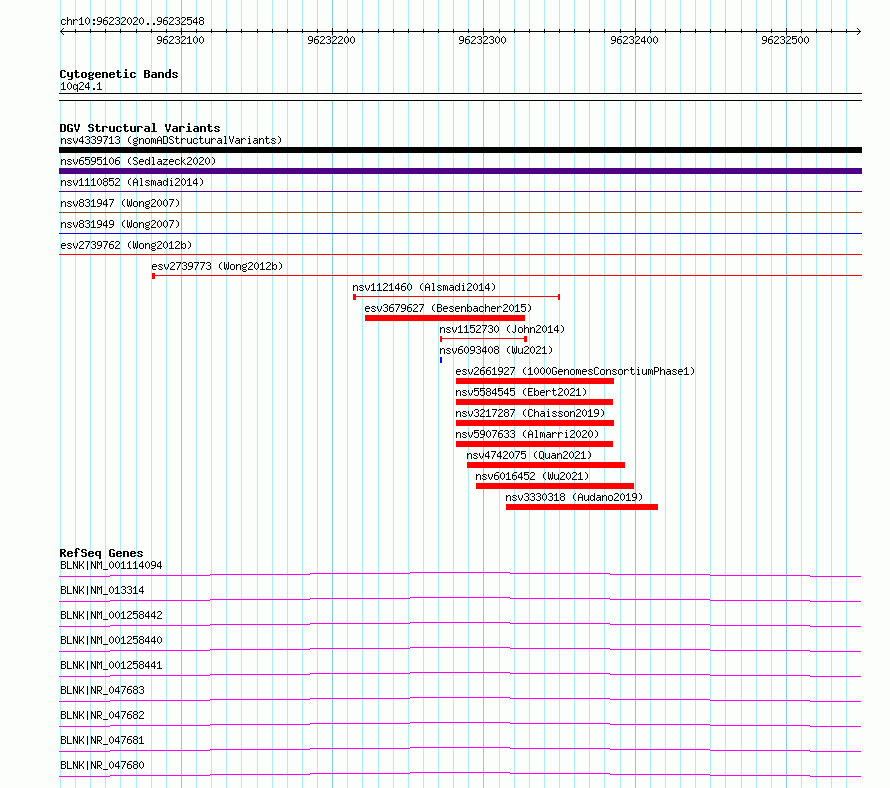Open nsv3217287 (Chaisson2019) label
The image size is (890, 788).
click(530, 413)
